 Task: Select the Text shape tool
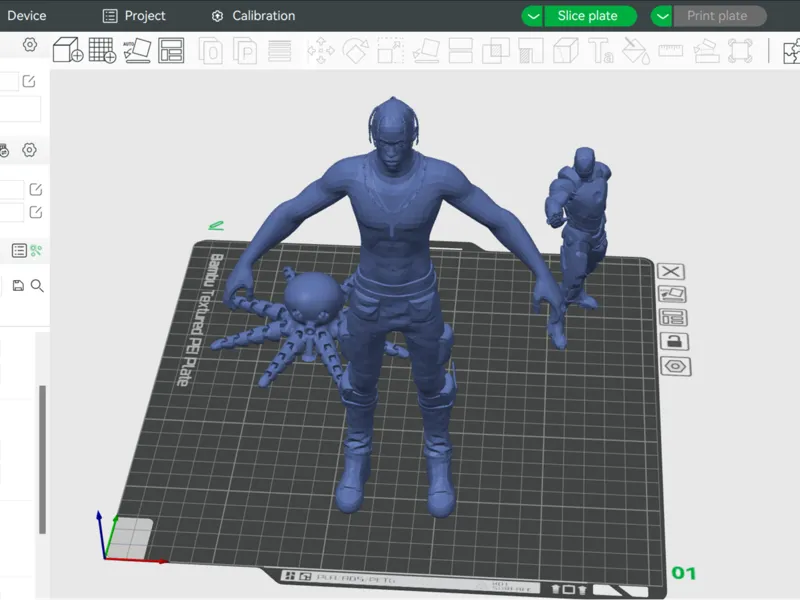coord(601,51)
